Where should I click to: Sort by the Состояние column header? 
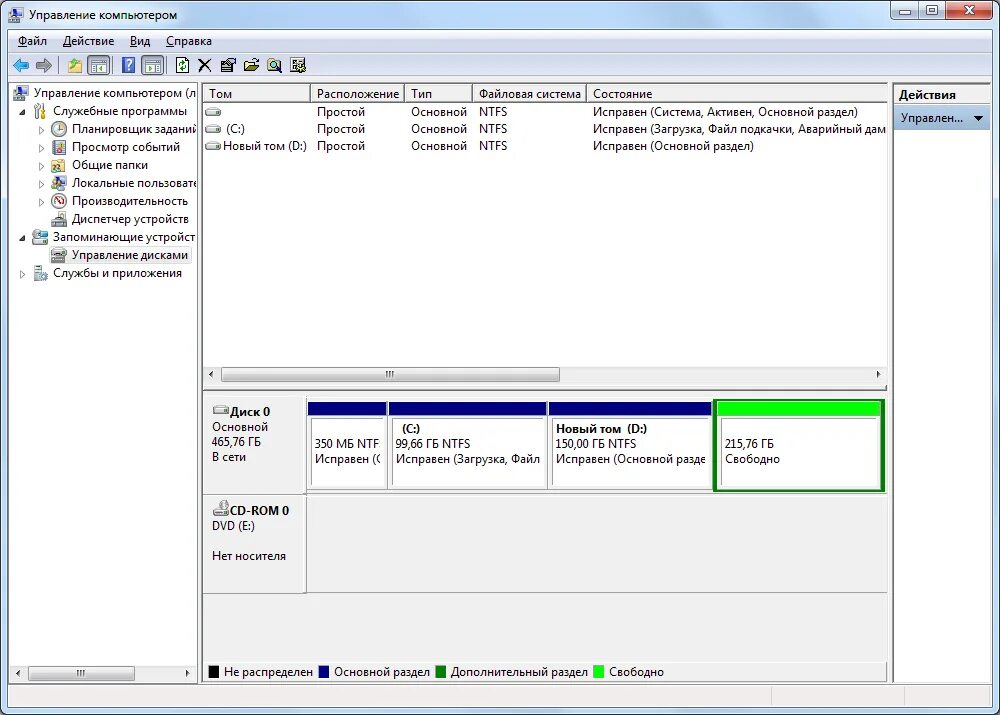737,94
